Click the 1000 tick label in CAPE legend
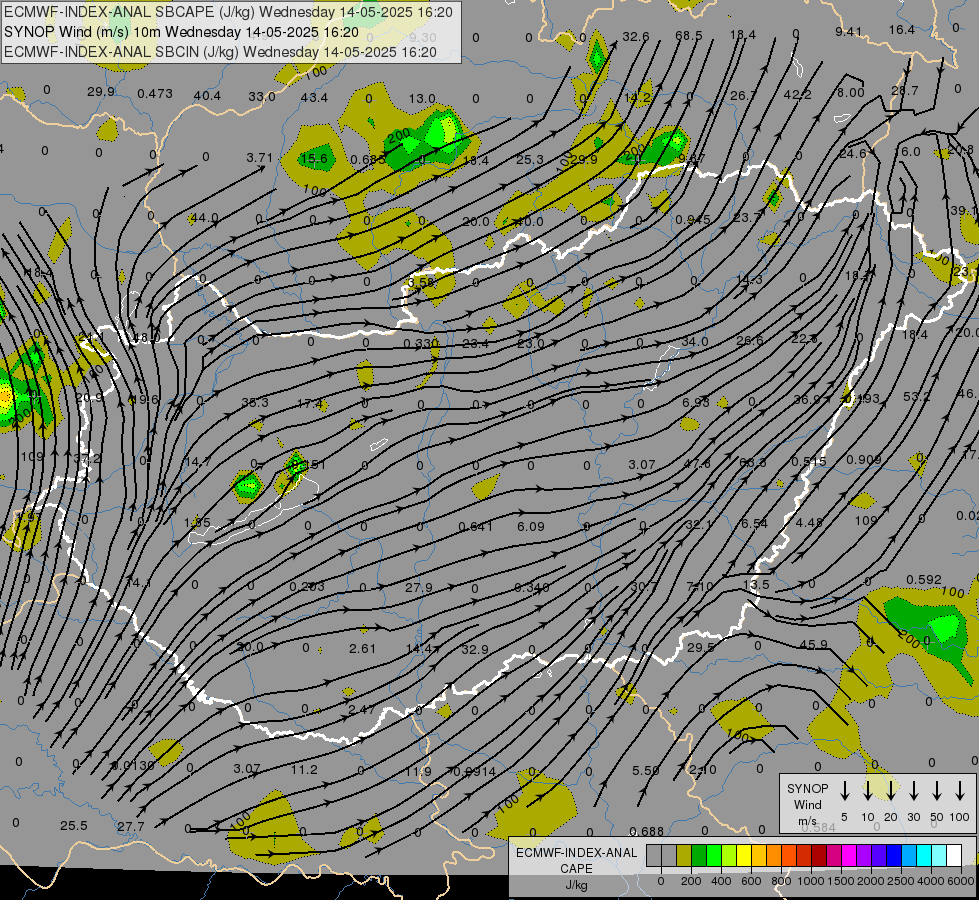 pyautogui.click(x=810, y=881)
